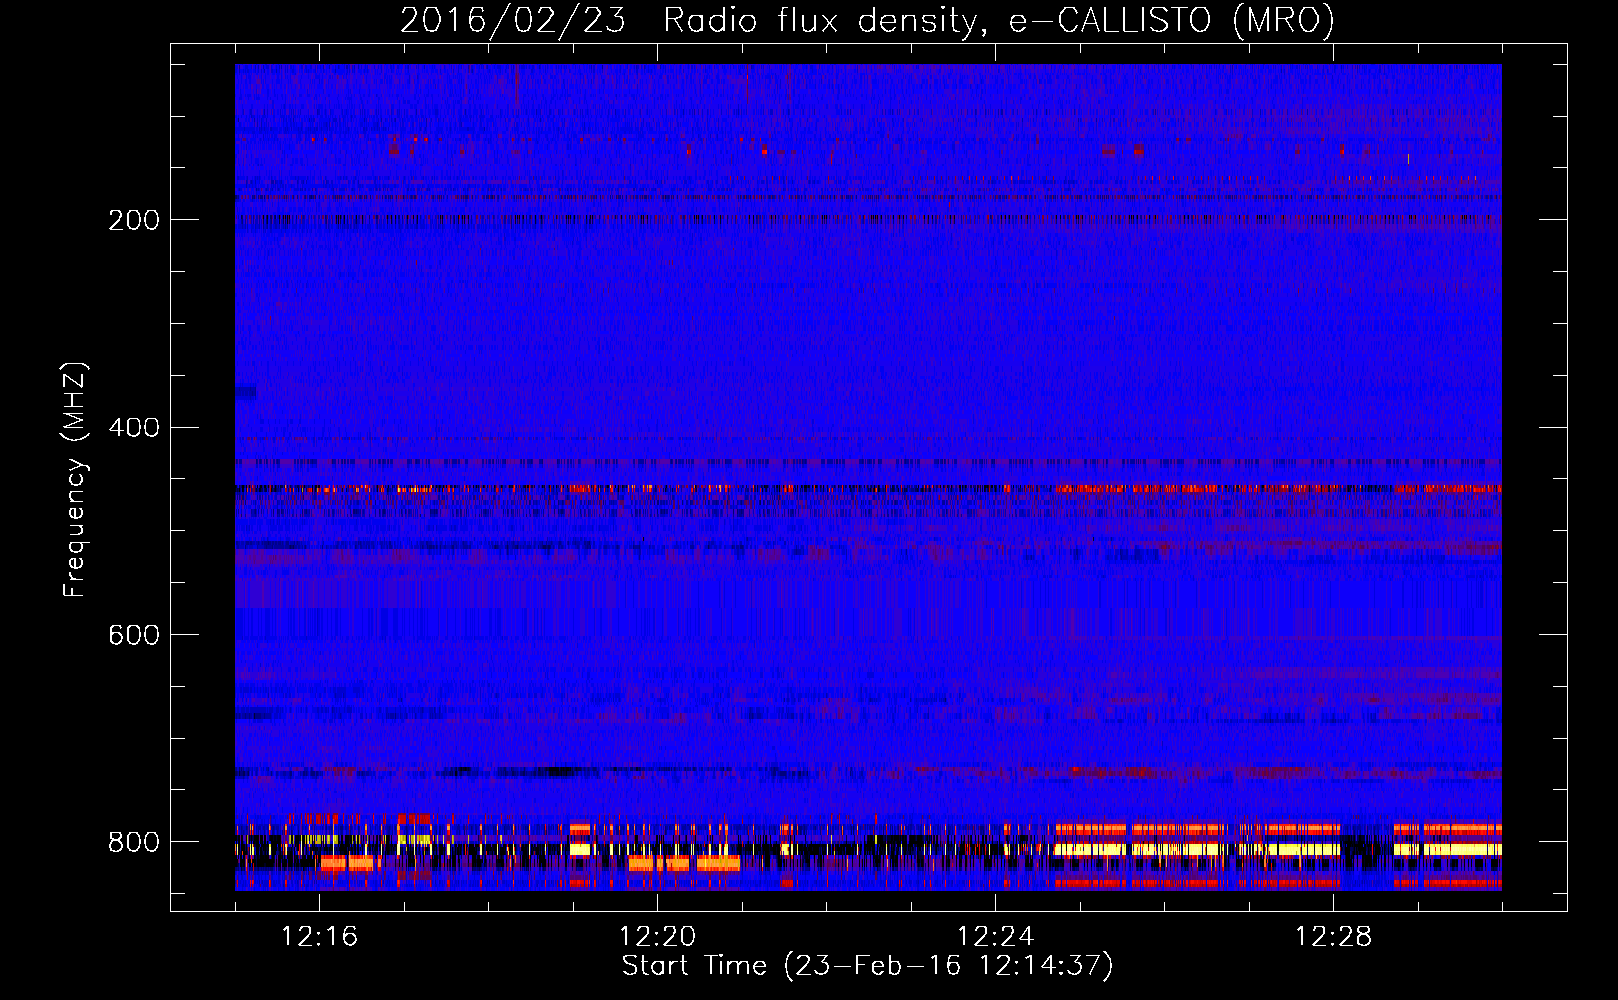Screen dimensions: 1618x1000
Task: Click the 'Frequency (MHZ)' axis label
Action: [75, 480]
